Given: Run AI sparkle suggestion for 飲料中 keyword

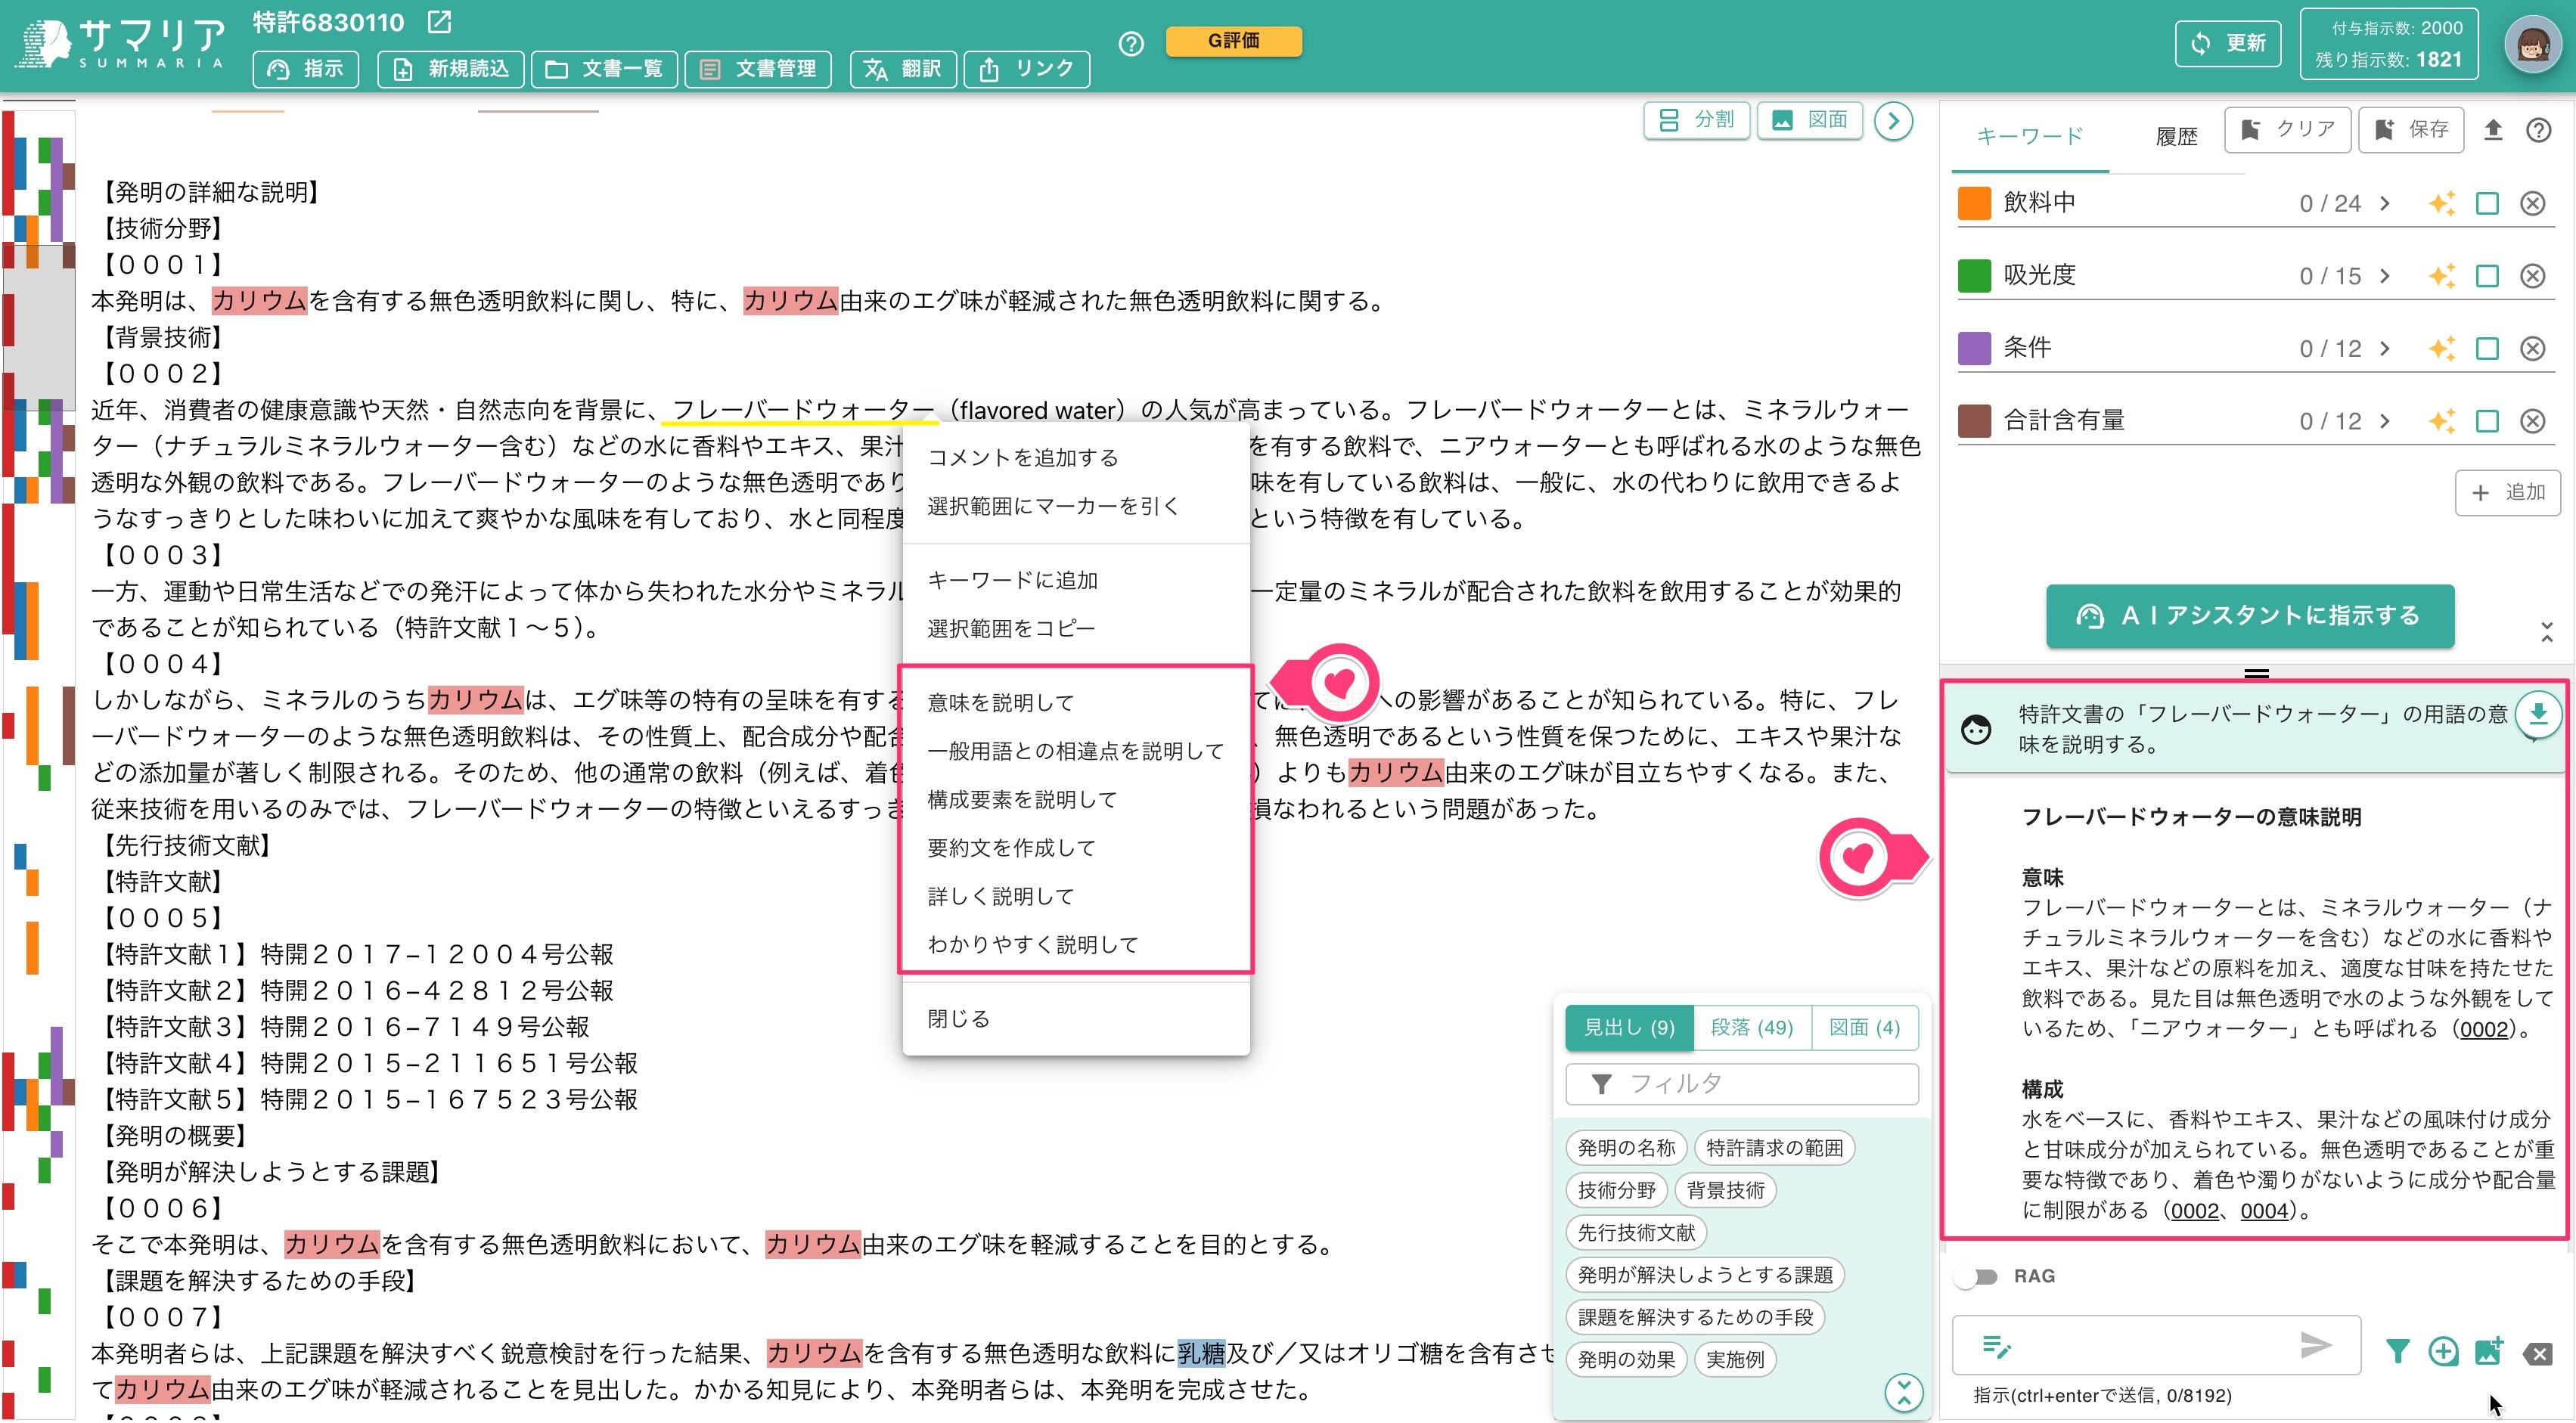Looking at the screenshot, I should 2441,204.
